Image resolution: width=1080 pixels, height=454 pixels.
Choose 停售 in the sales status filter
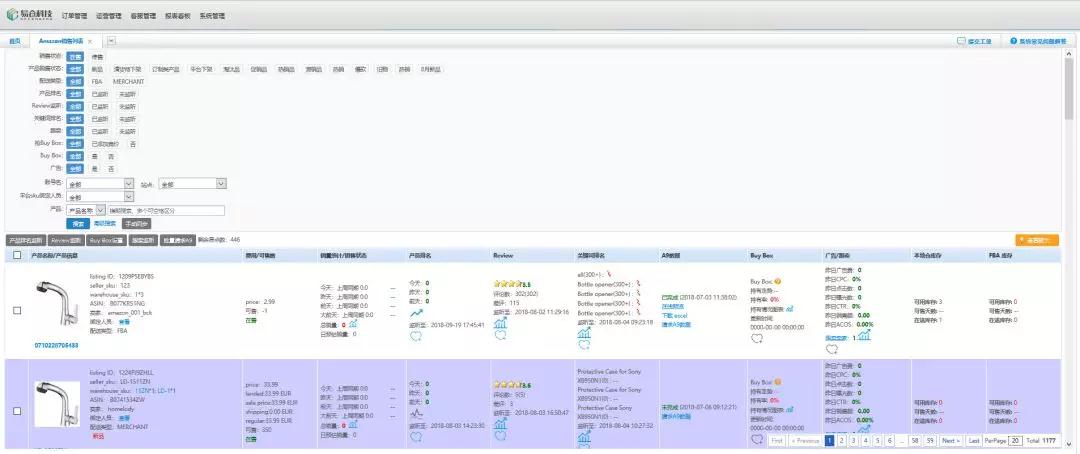tap(98, 56)
